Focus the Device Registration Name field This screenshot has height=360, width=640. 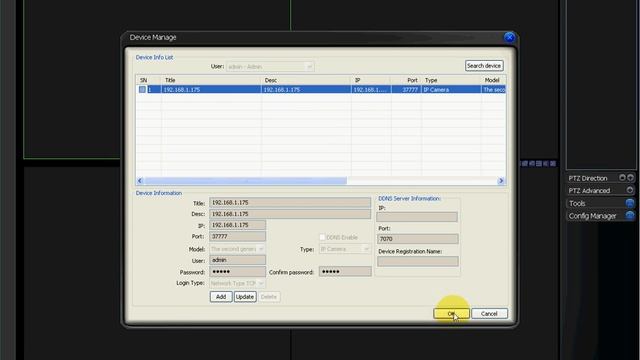(418, 262)
